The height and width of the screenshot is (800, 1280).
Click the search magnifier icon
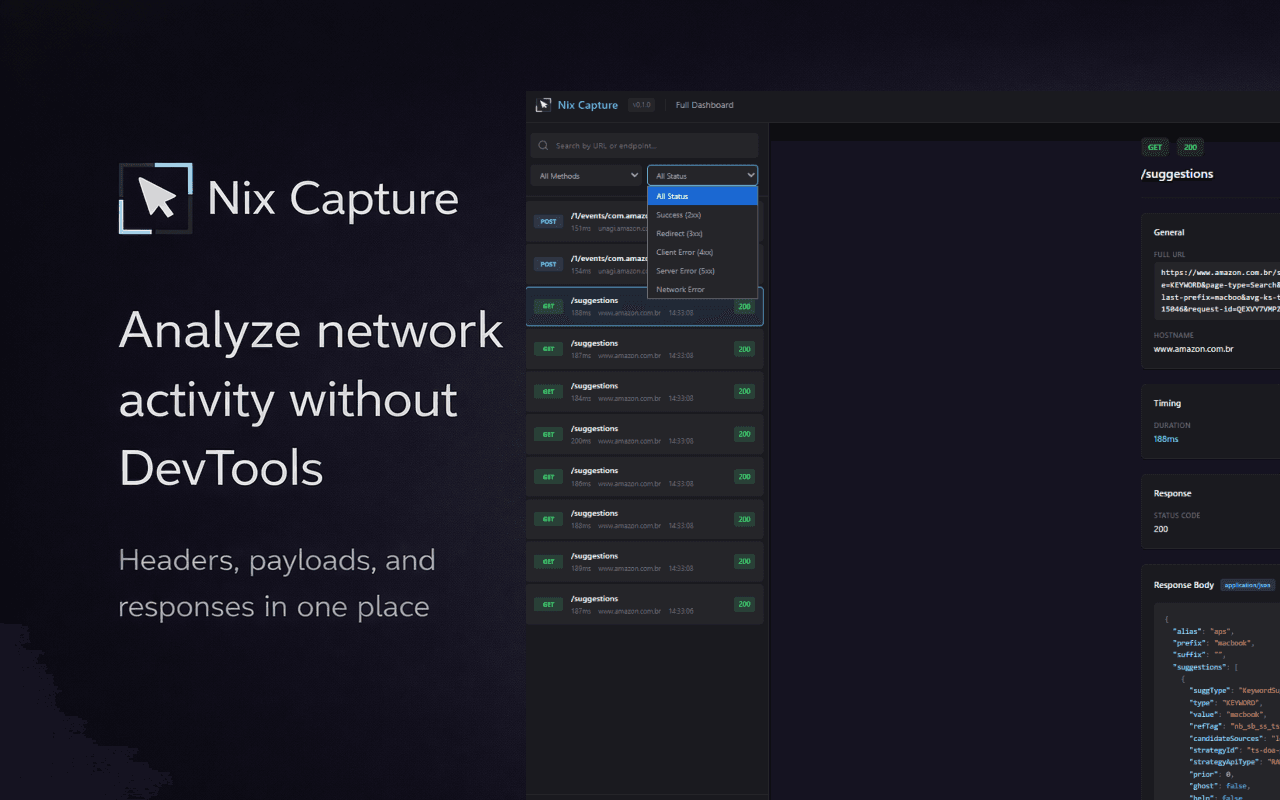(544, 144)
